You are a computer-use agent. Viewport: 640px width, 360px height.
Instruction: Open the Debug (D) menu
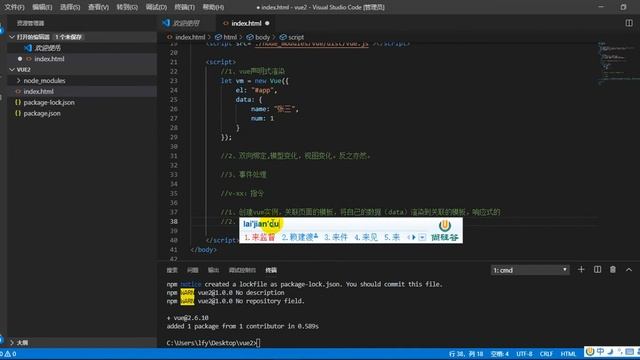(156, 7)
